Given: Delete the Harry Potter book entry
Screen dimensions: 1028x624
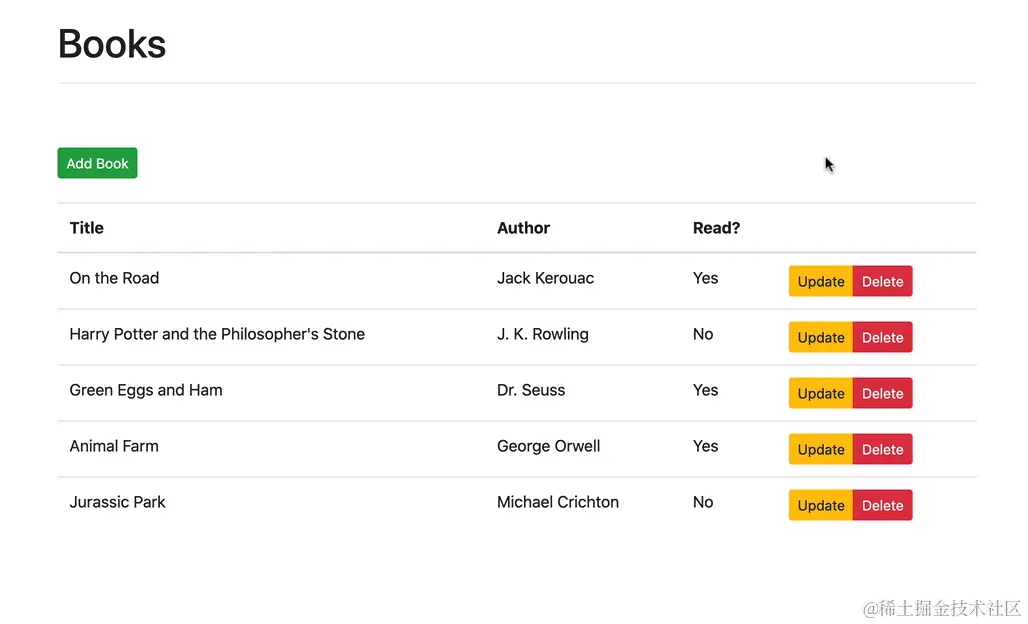Looking at the screenshot, I should [x=882, y=337].
